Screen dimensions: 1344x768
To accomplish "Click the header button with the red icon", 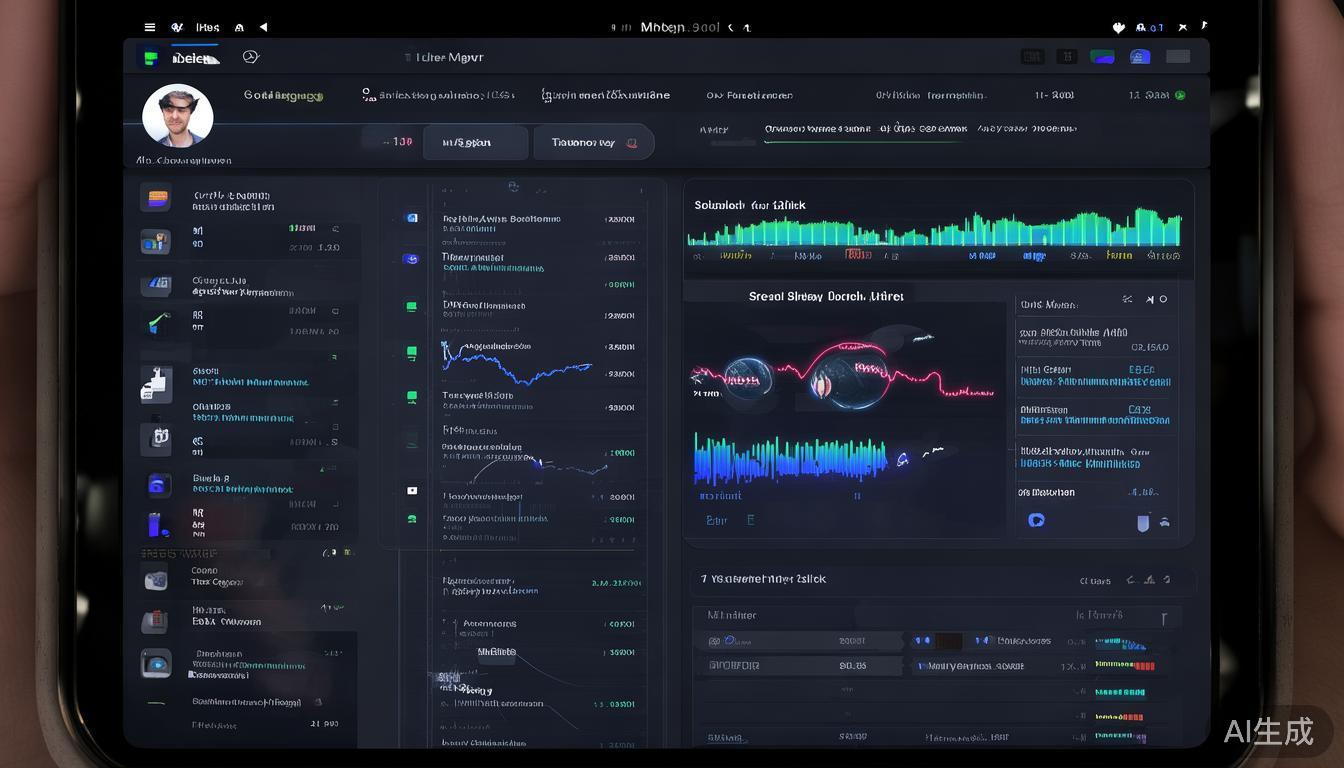I will 594,143.
